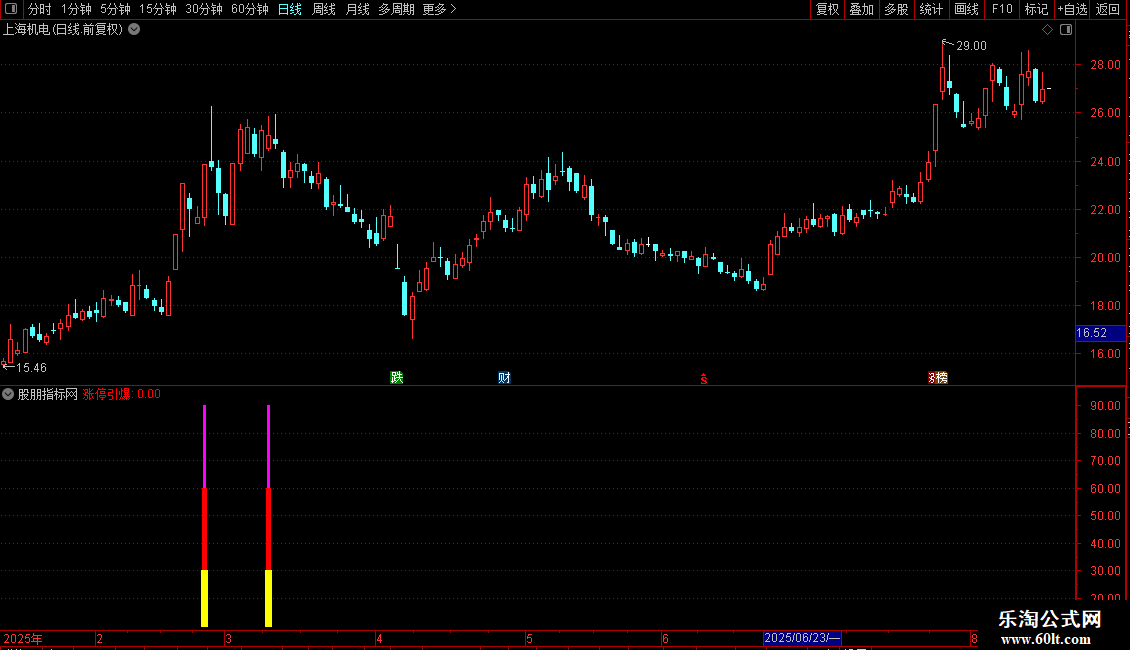
Task: Expand the 更多 periods menu
Action: [x=439, y=9]
